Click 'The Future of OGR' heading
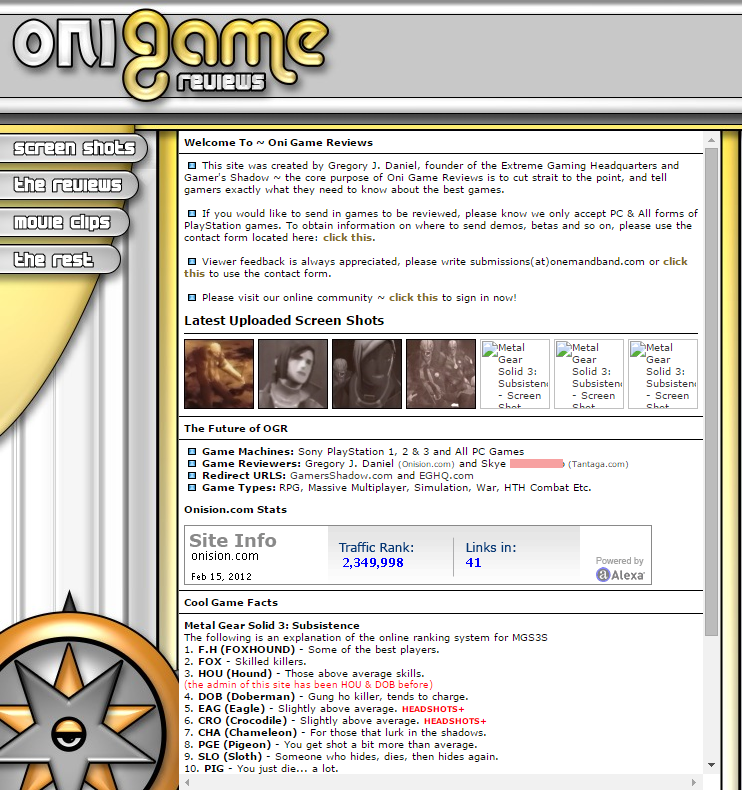 pos(236,429)
